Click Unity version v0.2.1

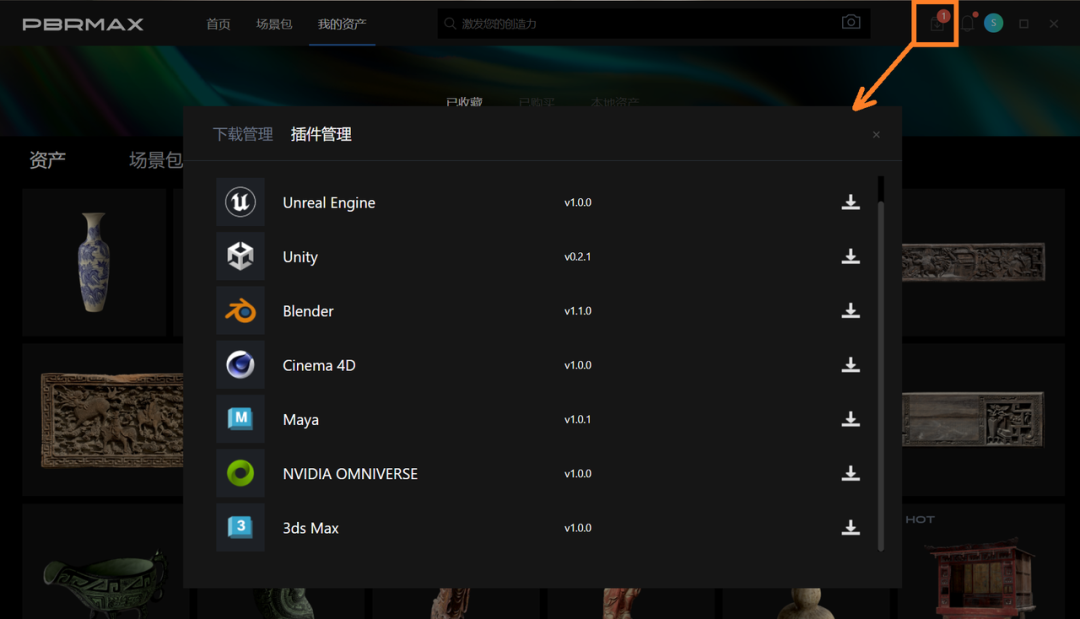578,257
